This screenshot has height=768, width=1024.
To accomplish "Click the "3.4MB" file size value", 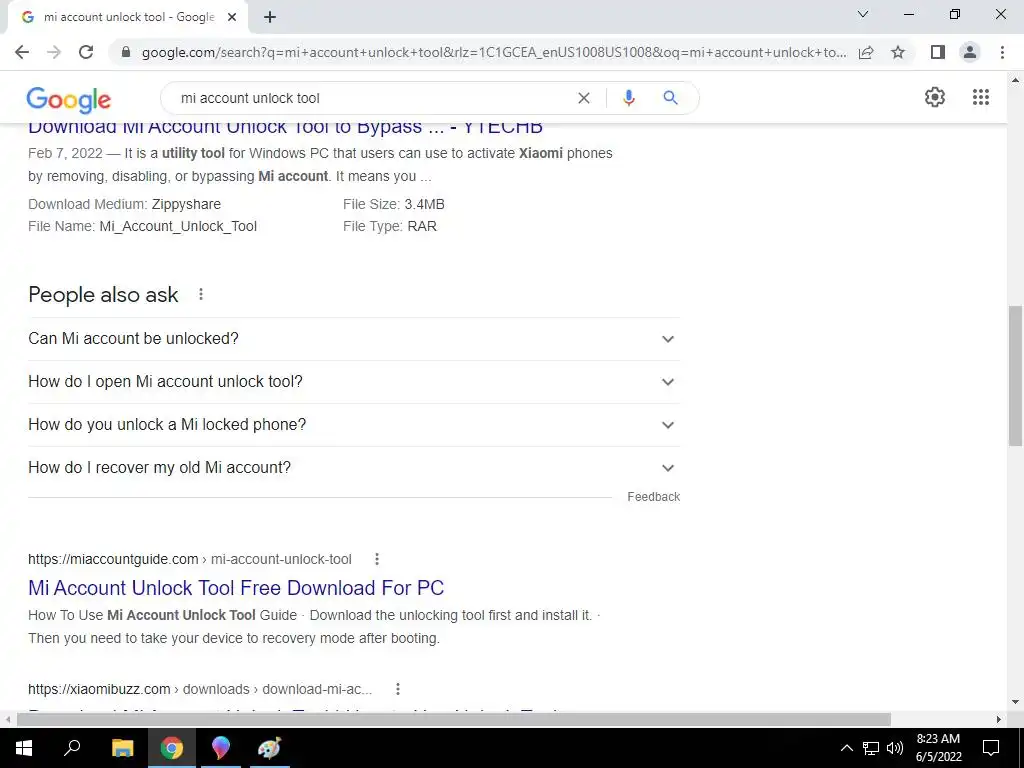I will point(424,204).
